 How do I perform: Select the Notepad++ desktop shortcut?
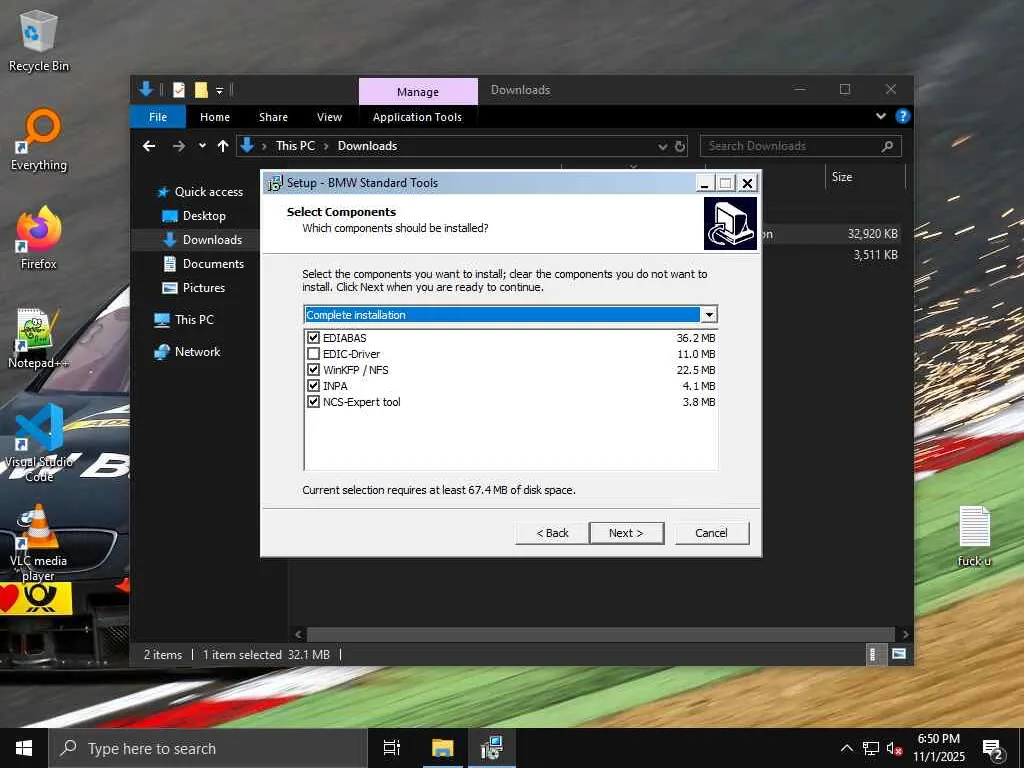point(39,338)
